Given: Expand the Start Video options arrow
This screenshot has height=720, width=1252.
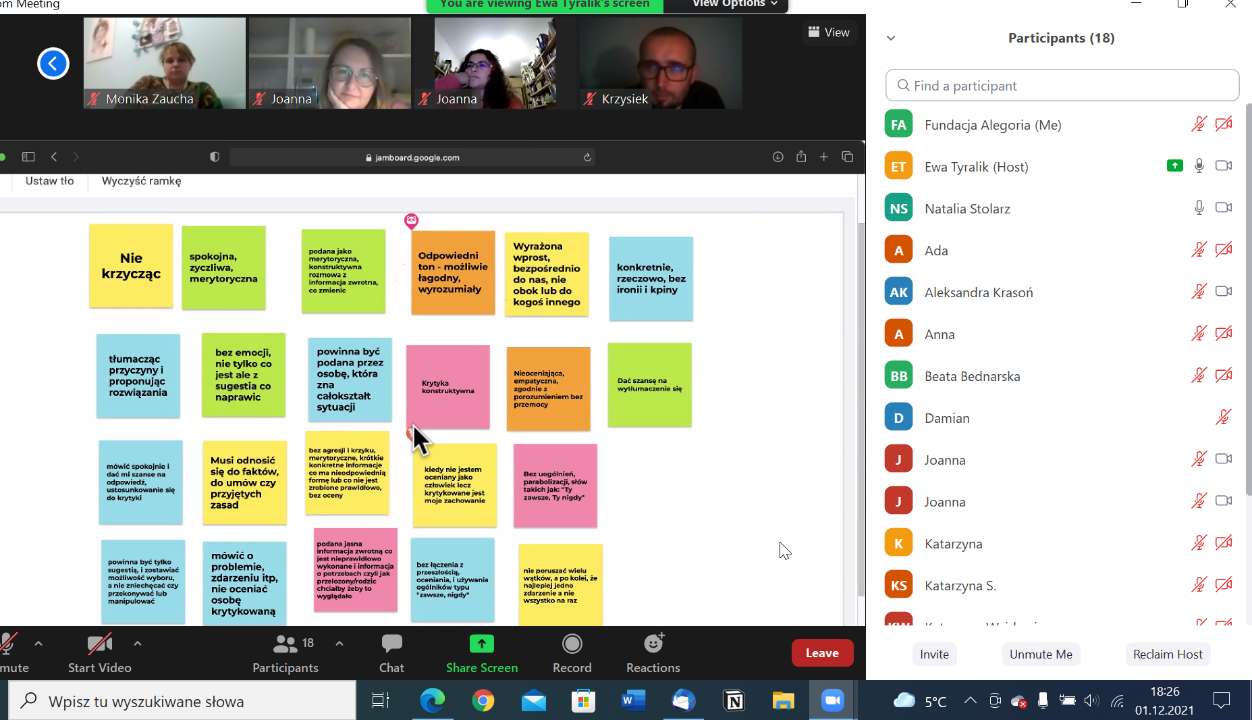Looking at the screenshot, I should [x=137, y=644].
